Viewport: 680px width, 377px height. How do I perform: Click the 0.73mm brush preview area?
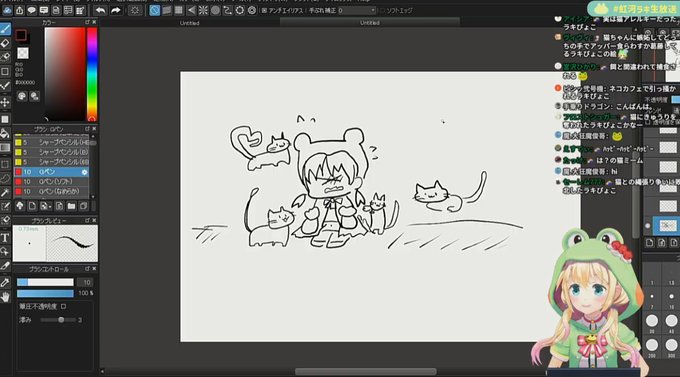[29, 243]
